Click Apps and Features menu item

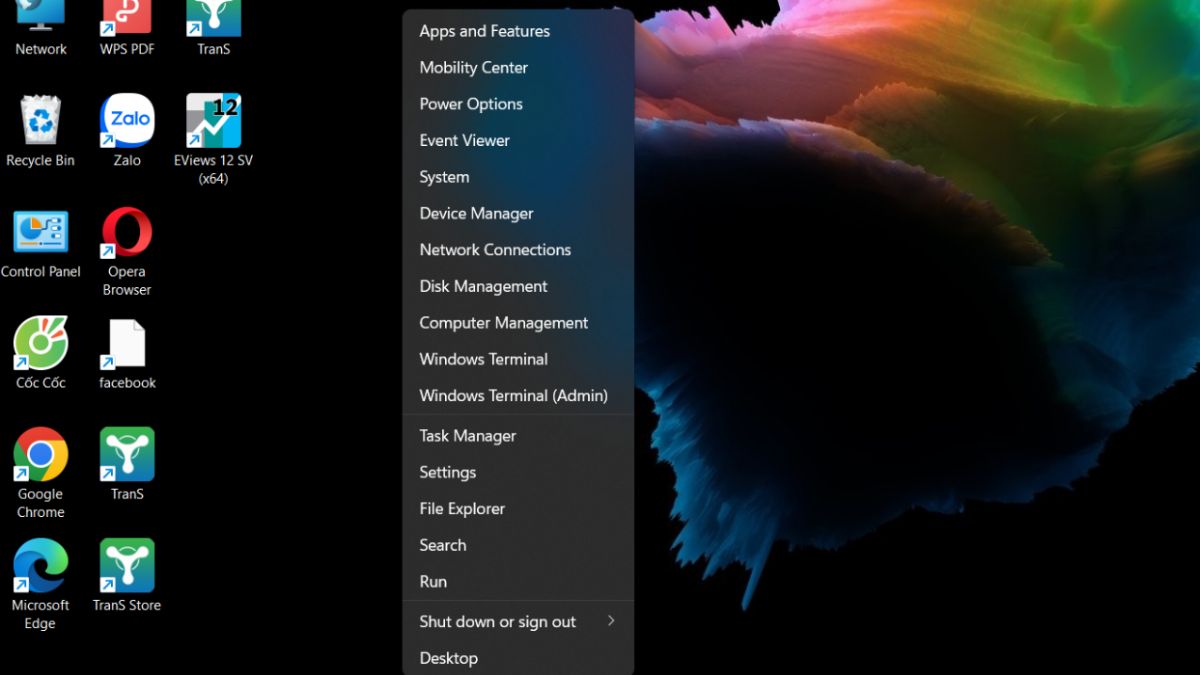484,31
